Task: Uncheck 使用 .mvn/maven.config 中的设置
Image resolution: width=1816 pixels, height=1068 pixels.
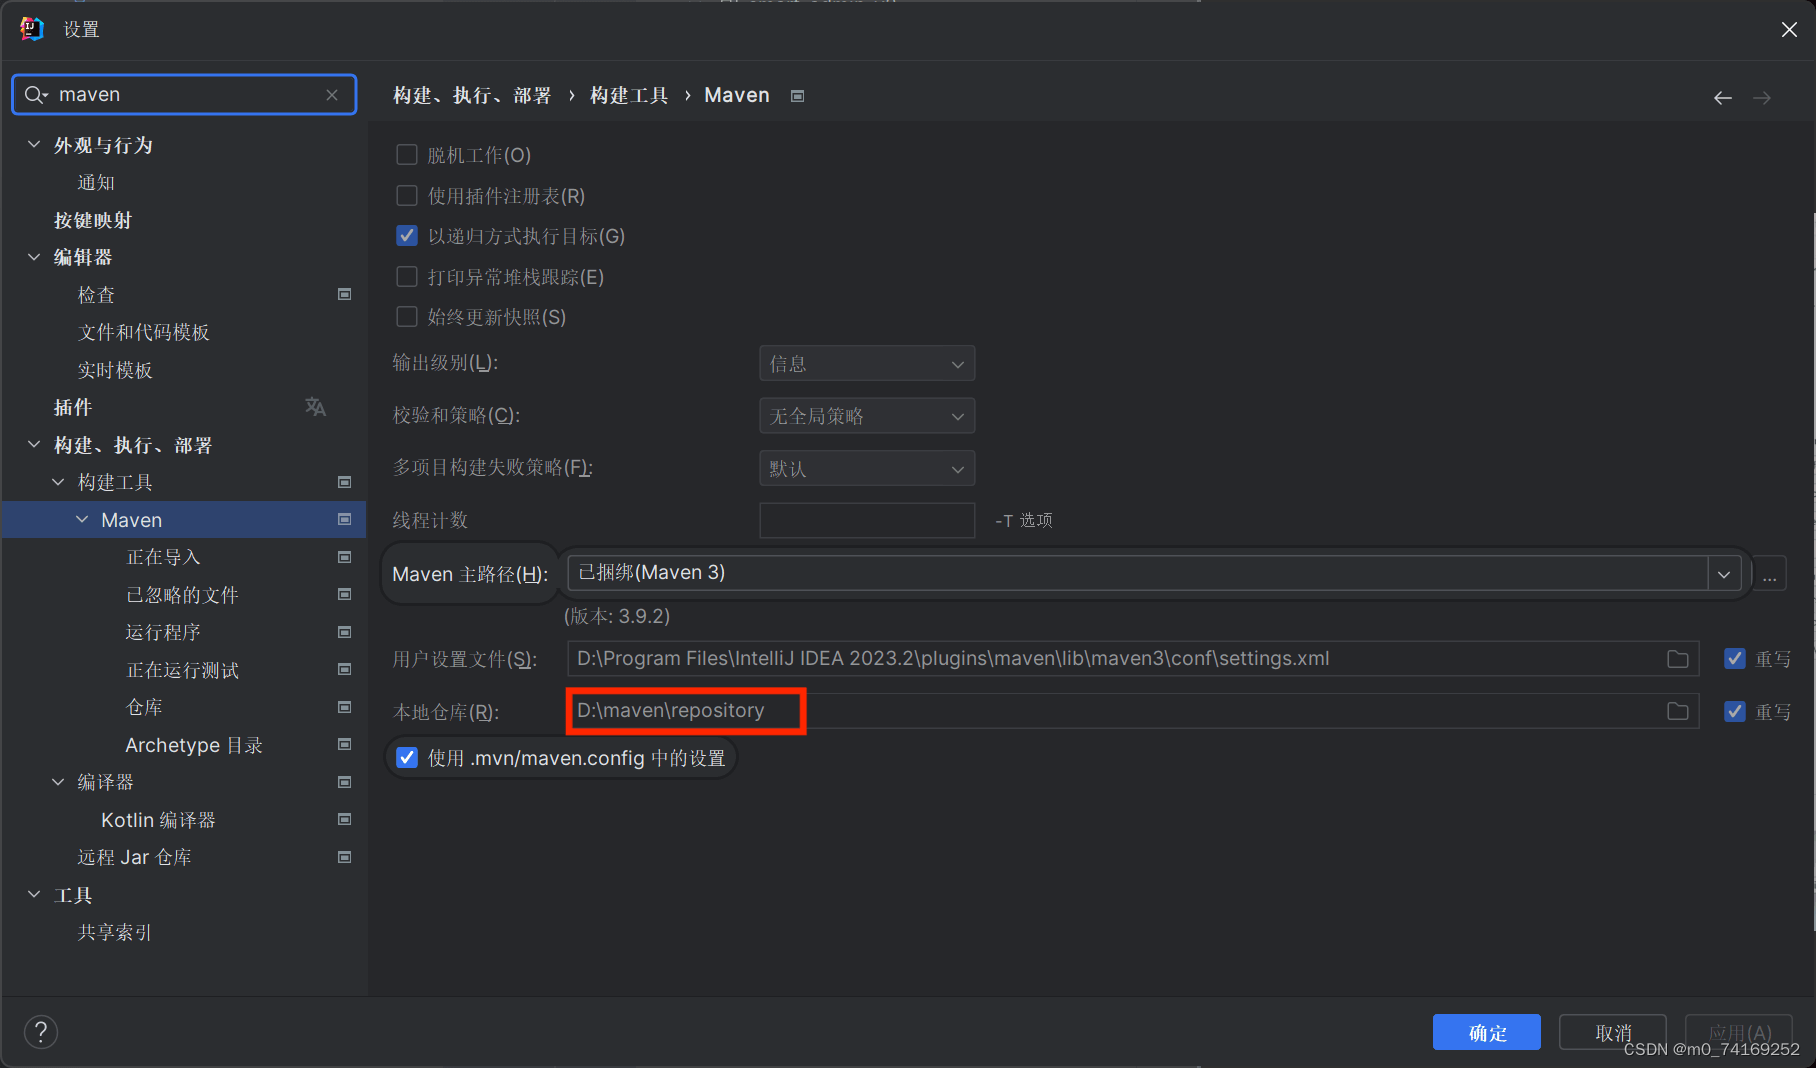Action: (x=407, y=757)
